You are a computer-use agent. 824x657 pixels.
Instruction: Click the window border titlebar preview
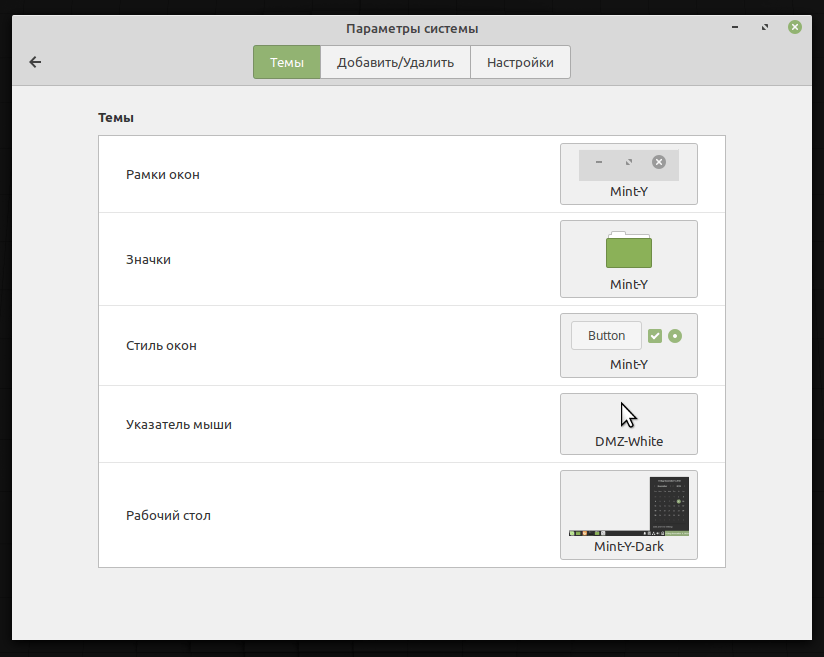click(x=629, y=165)
